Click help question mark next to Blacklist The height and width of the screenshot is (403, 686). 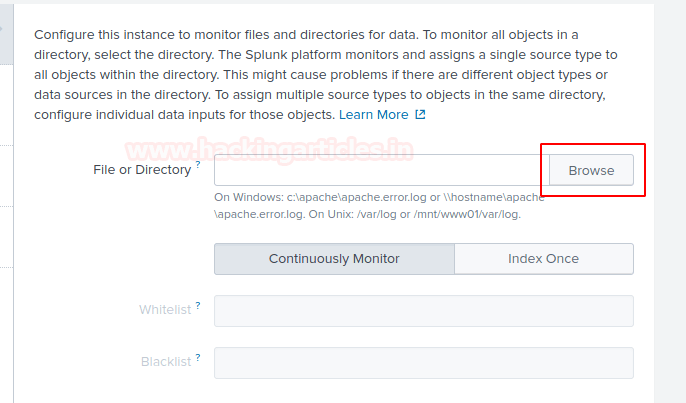point(198,356)
